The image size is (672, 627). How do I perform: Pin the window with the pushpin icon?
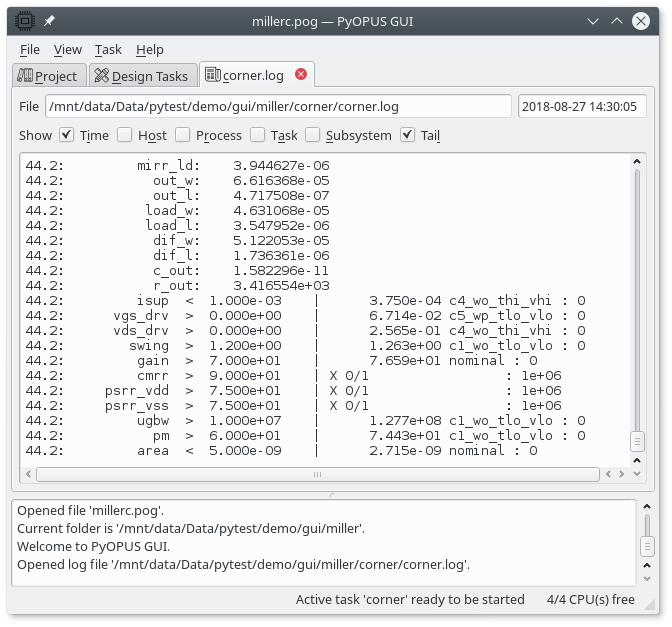click(50, 20)
